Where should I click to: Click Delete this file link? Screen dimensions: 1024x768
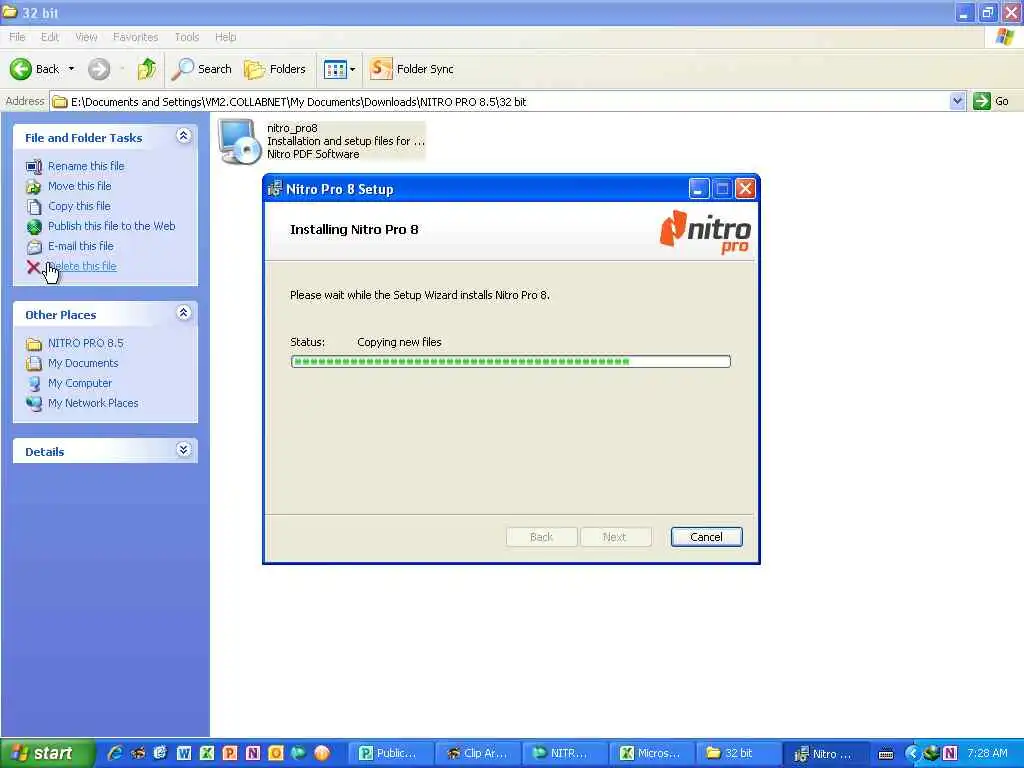(x=82, y=266)
